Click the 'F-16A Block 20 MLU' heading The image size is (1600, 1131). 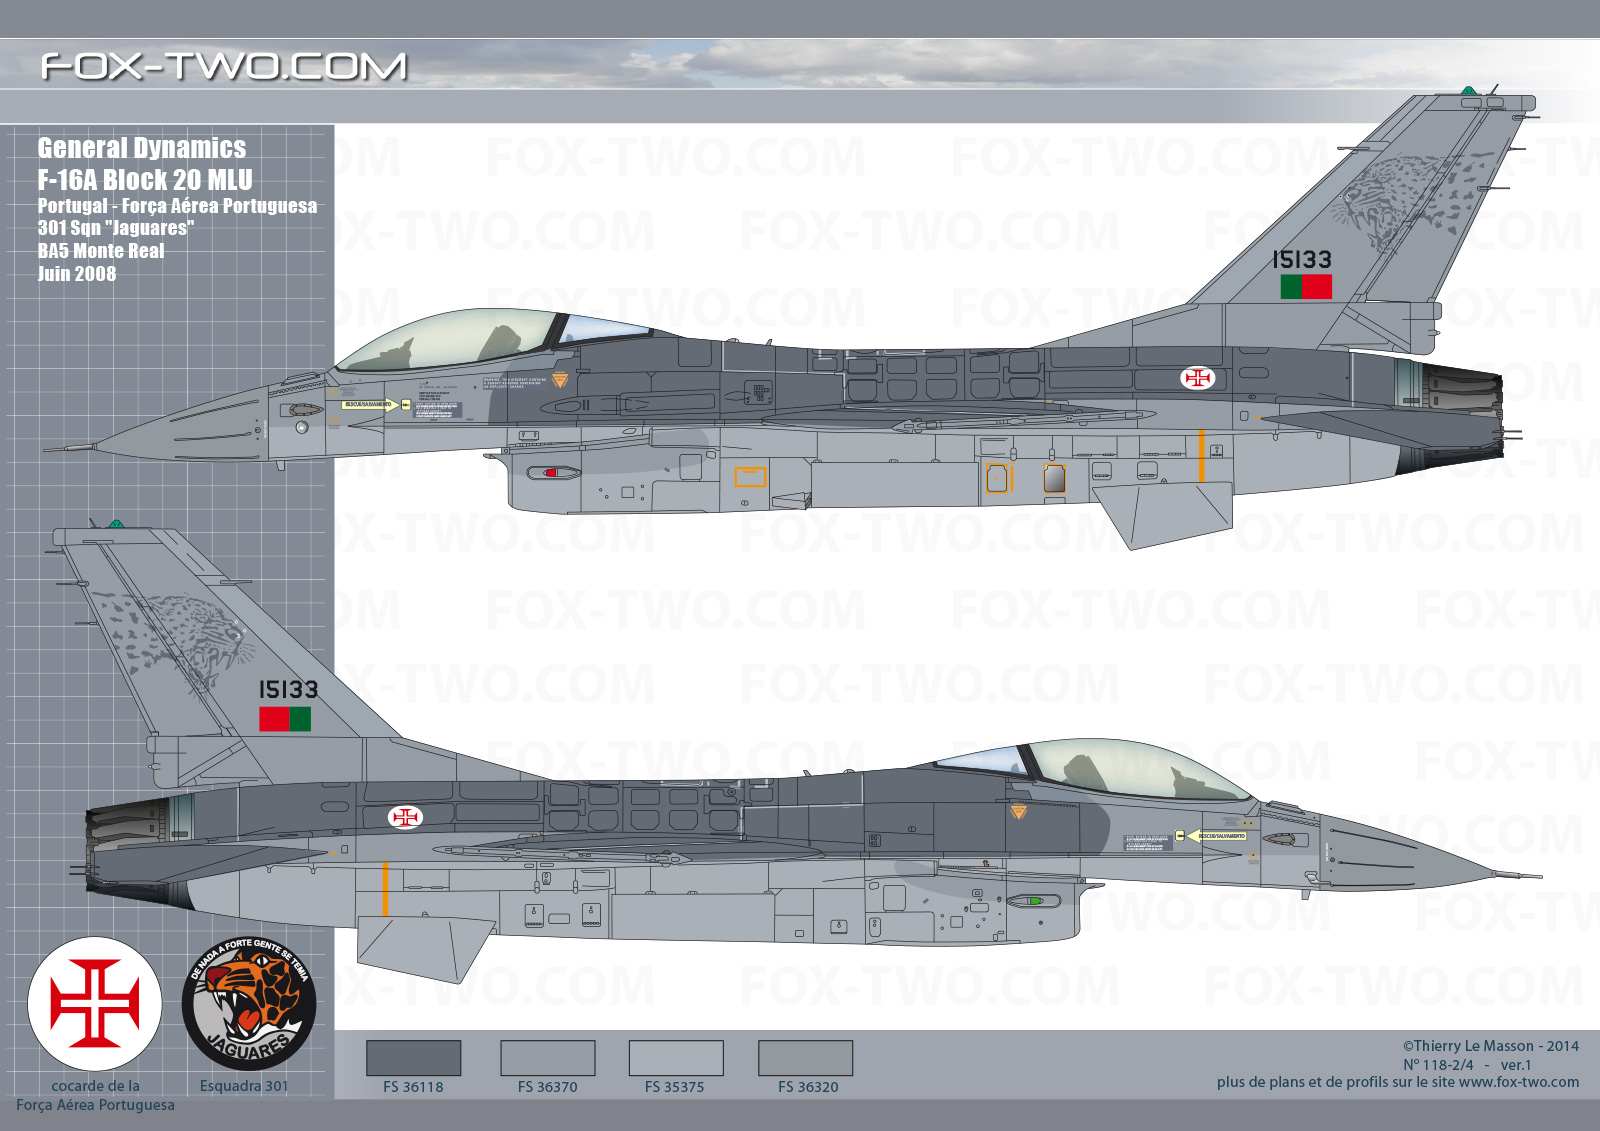pyautogui.click(x=145, y=180)
